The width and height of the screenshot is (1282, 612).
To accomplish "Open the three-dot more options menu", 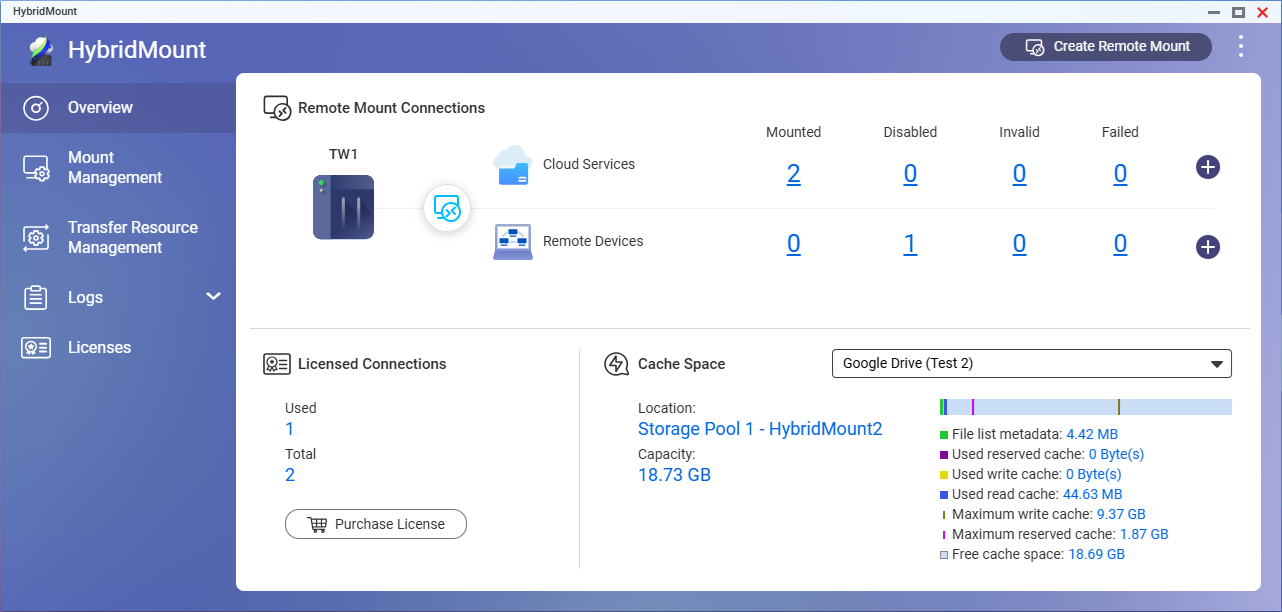I will click(x=1240, y=46).
